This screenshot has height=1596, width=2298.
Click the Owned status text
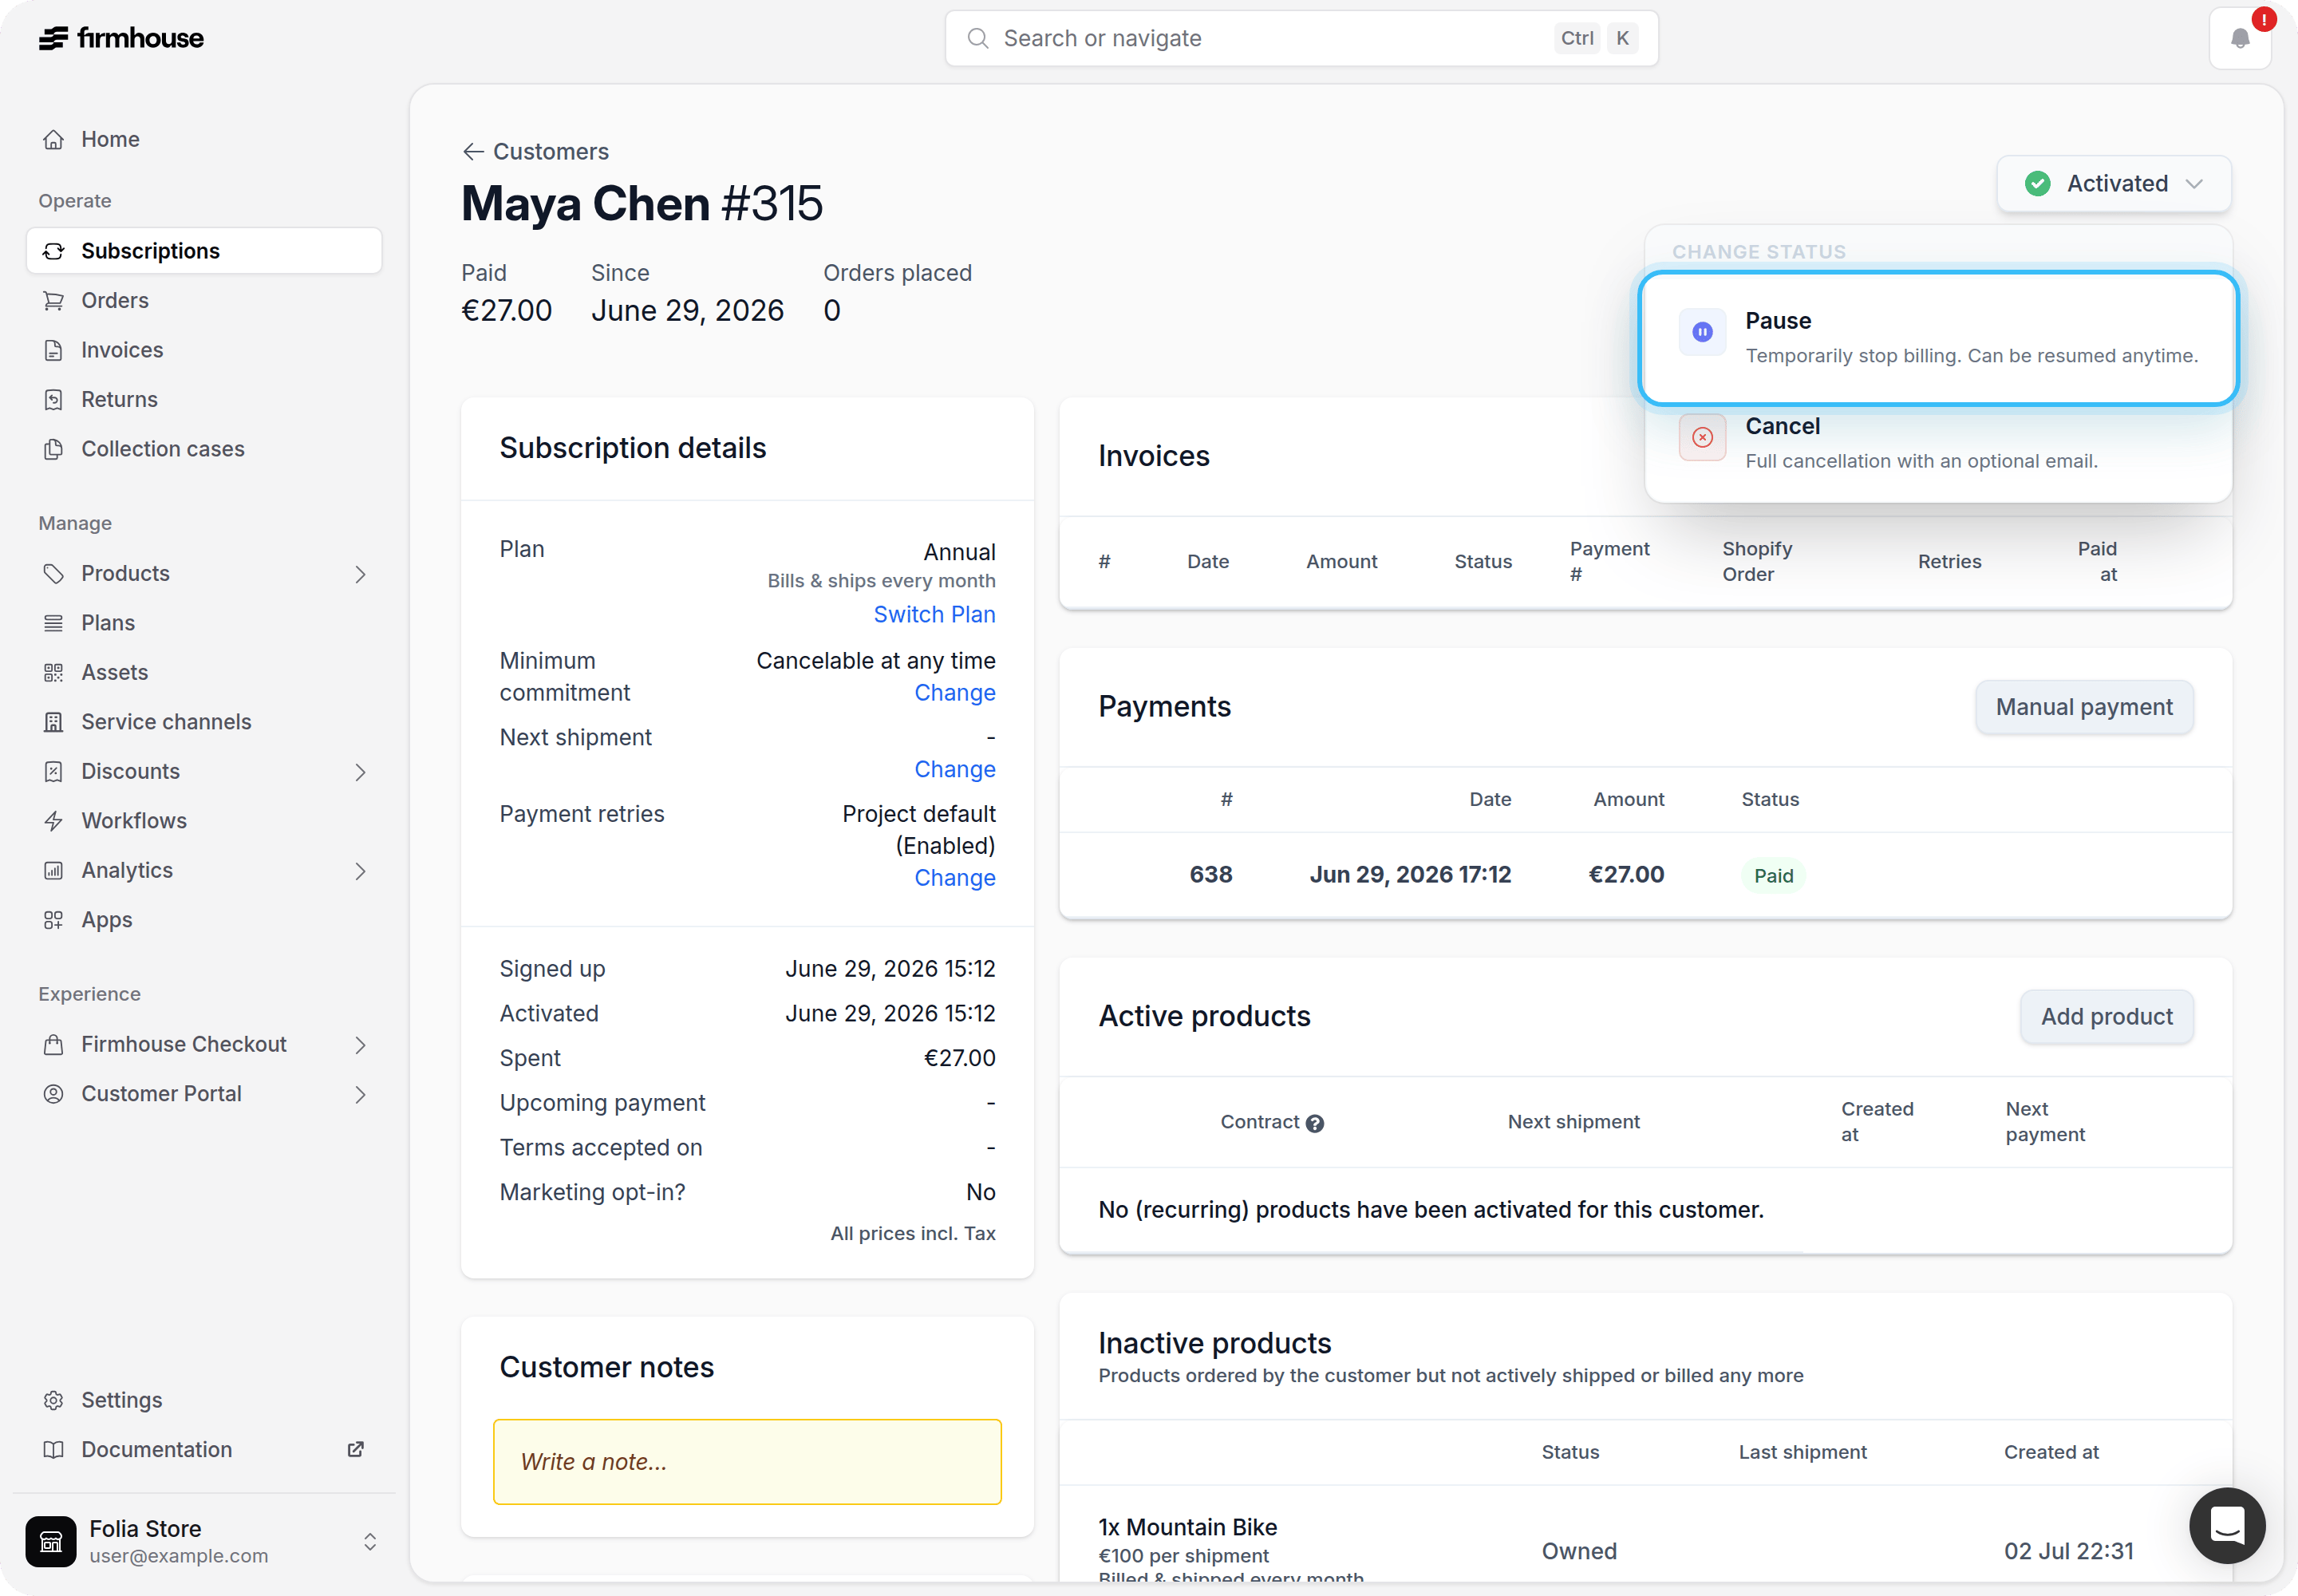click(x=1579, y=1551)
